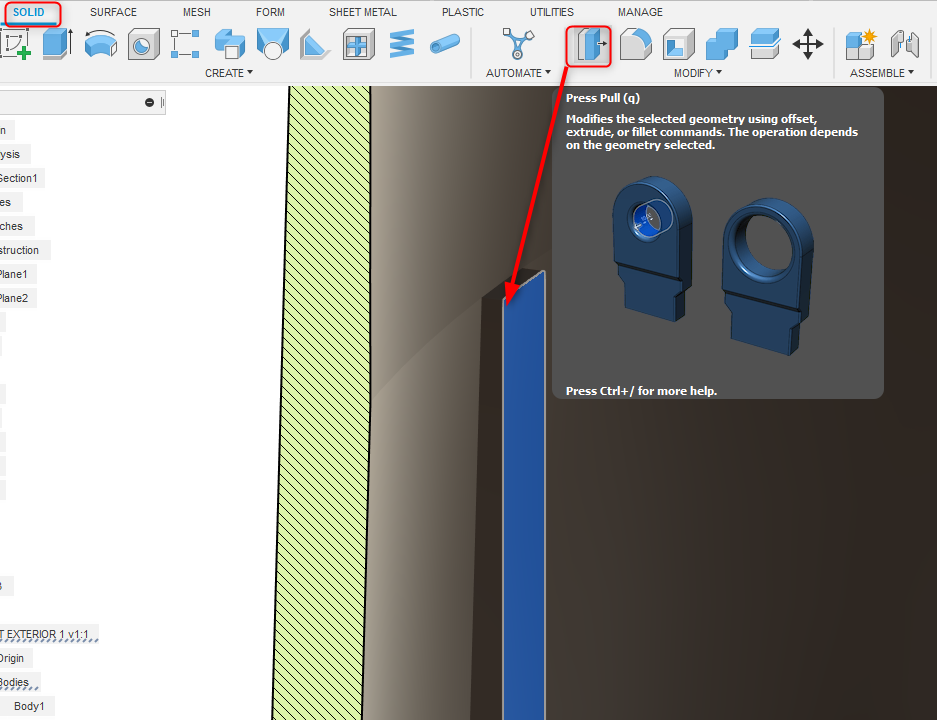Select the Fillet tool in Modify
937x720 pixels.
tap(636, 44)
